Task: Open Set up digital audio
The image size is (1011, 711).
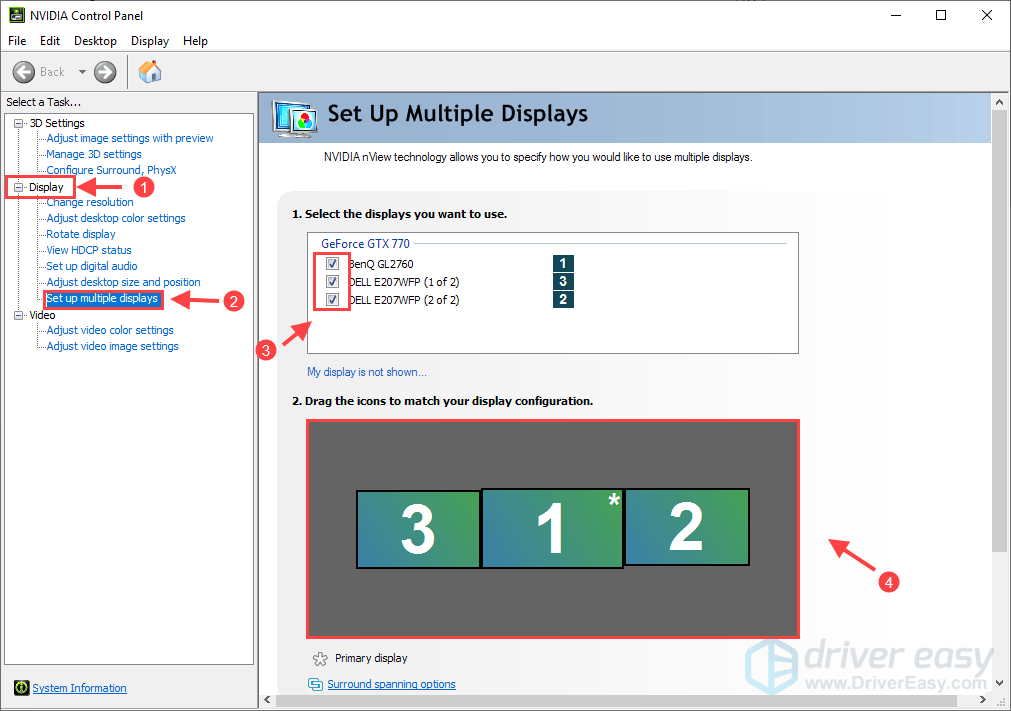Action: click(92, 266)
